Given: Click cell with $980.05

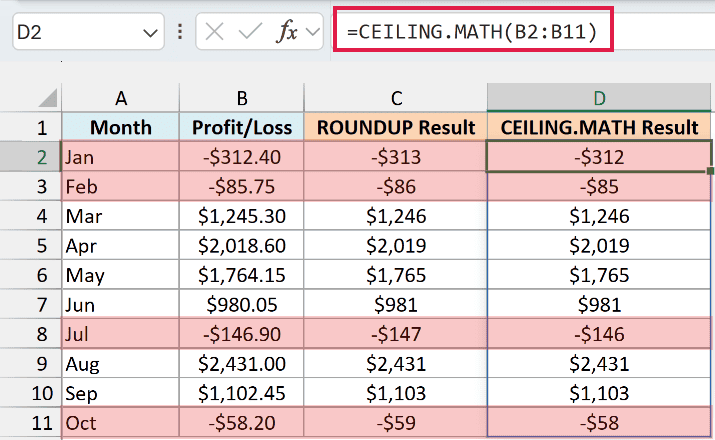Looking at the screenshot, I should [242, 305].
